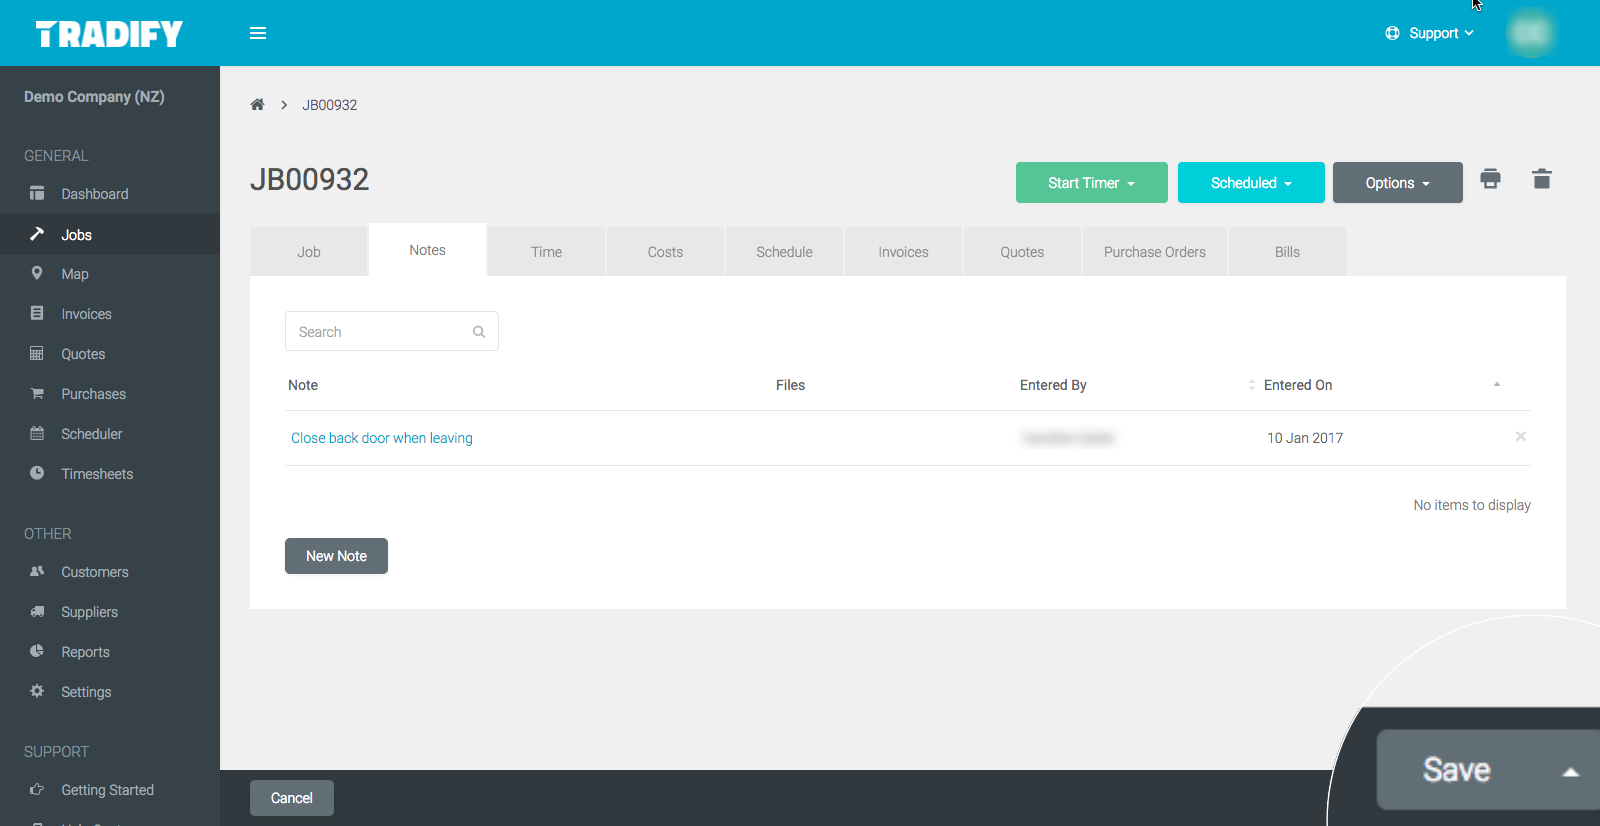1600x826 pixels.
Task: Sort notes by Entered On column
Action: 1298,385
